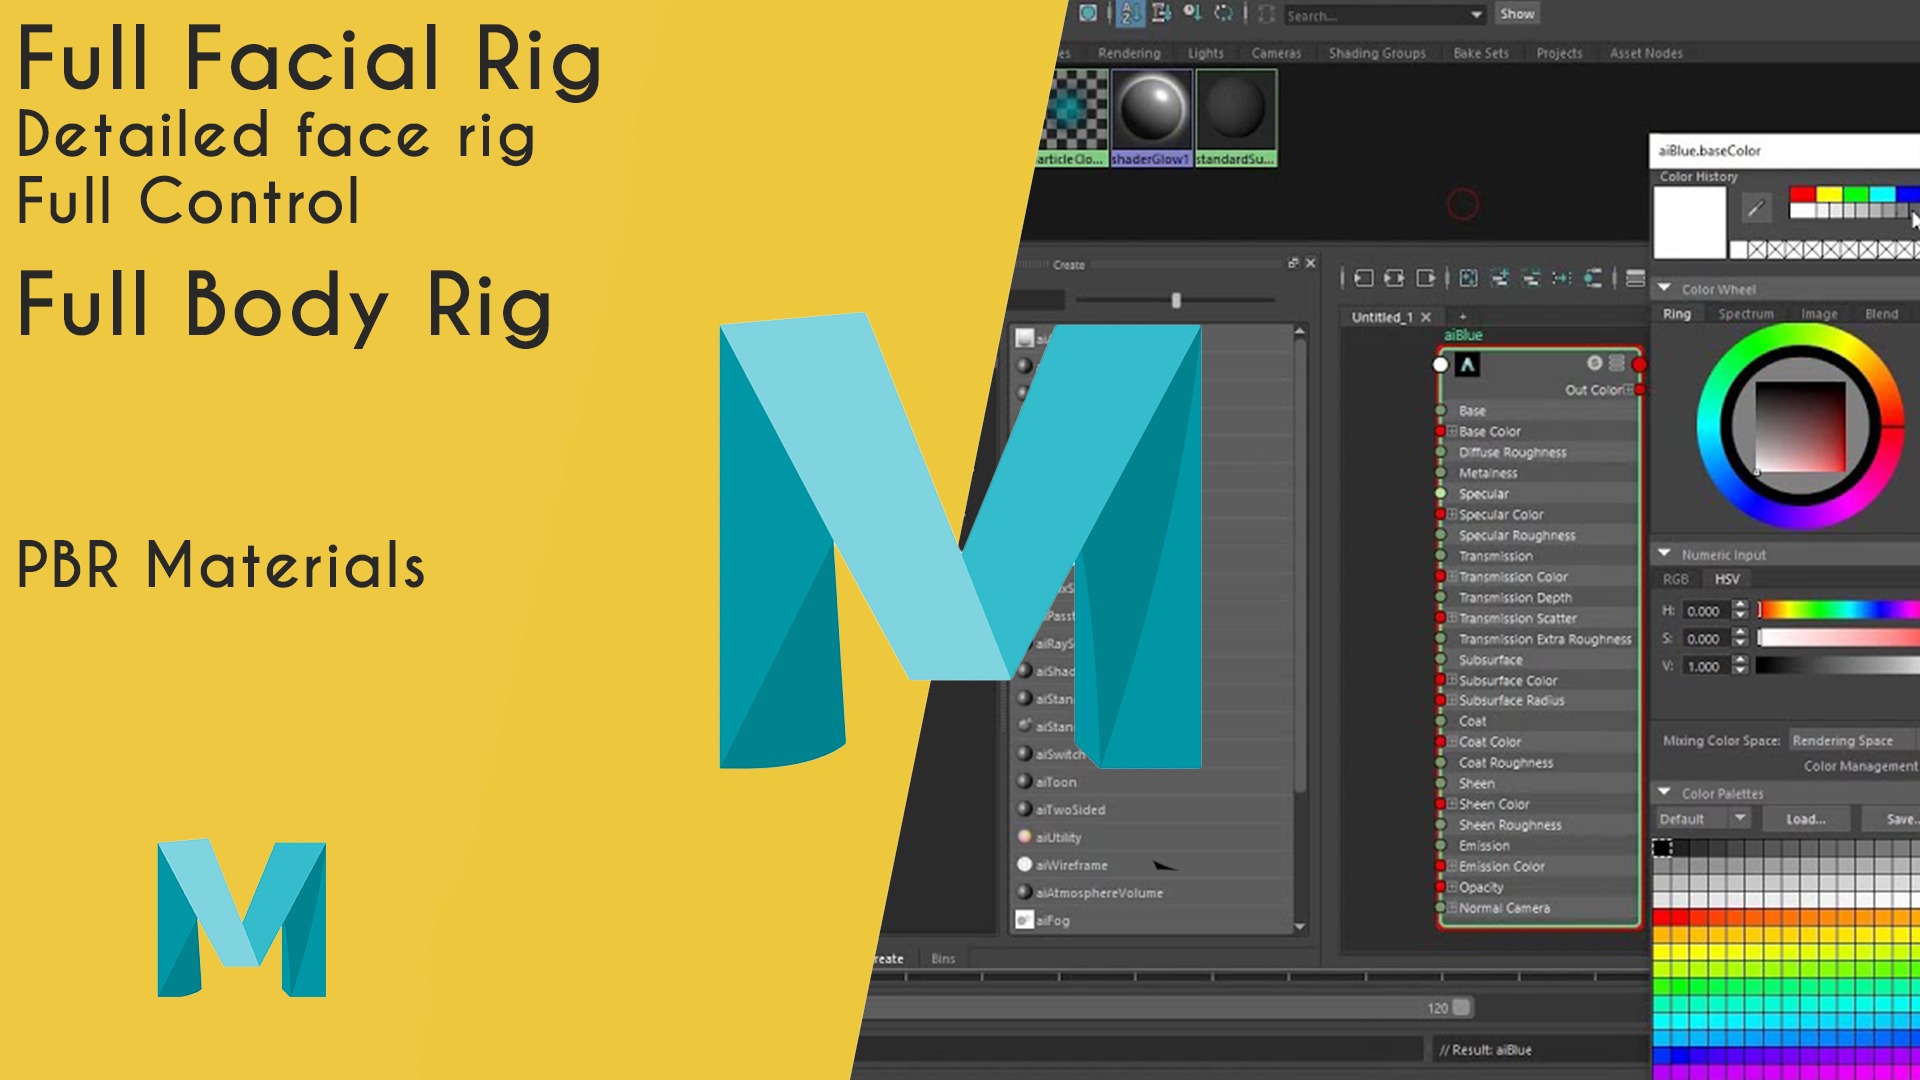Click the output connections graph icon

point(1426,278)
